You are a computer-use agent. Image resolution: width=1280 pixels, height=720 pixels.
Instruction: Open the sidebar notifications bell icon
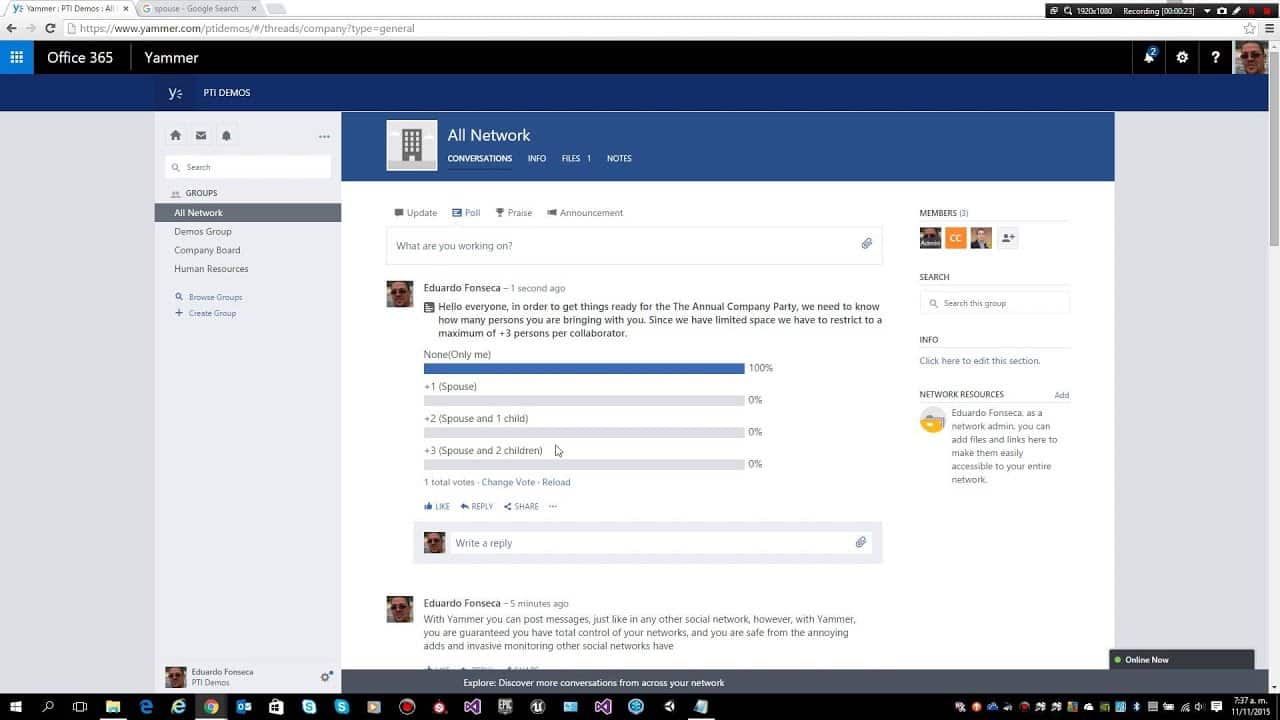click(x=226, y=135)
